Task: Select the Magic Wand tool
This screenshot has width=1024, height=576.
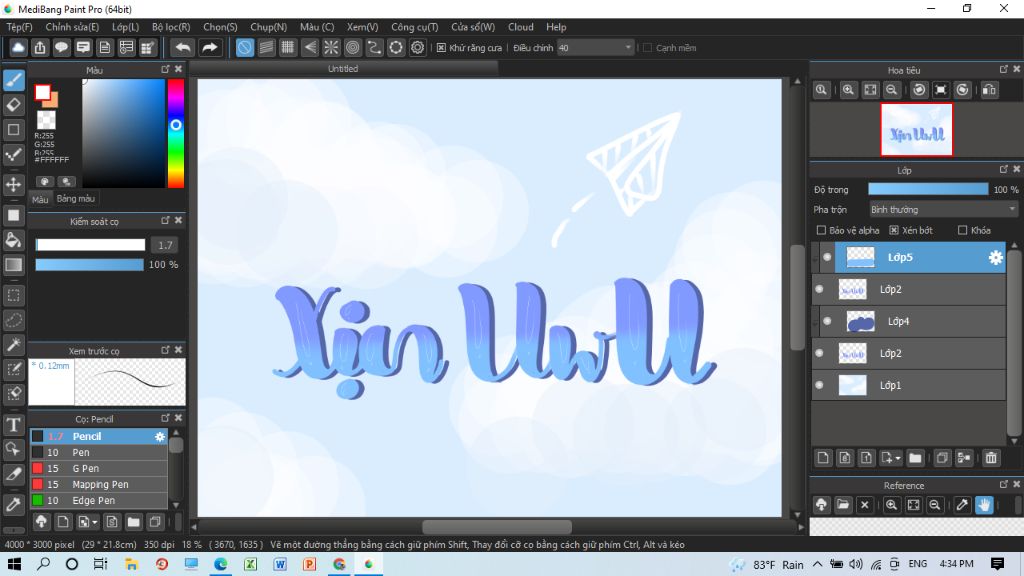Action: click(x=14, y=344)
